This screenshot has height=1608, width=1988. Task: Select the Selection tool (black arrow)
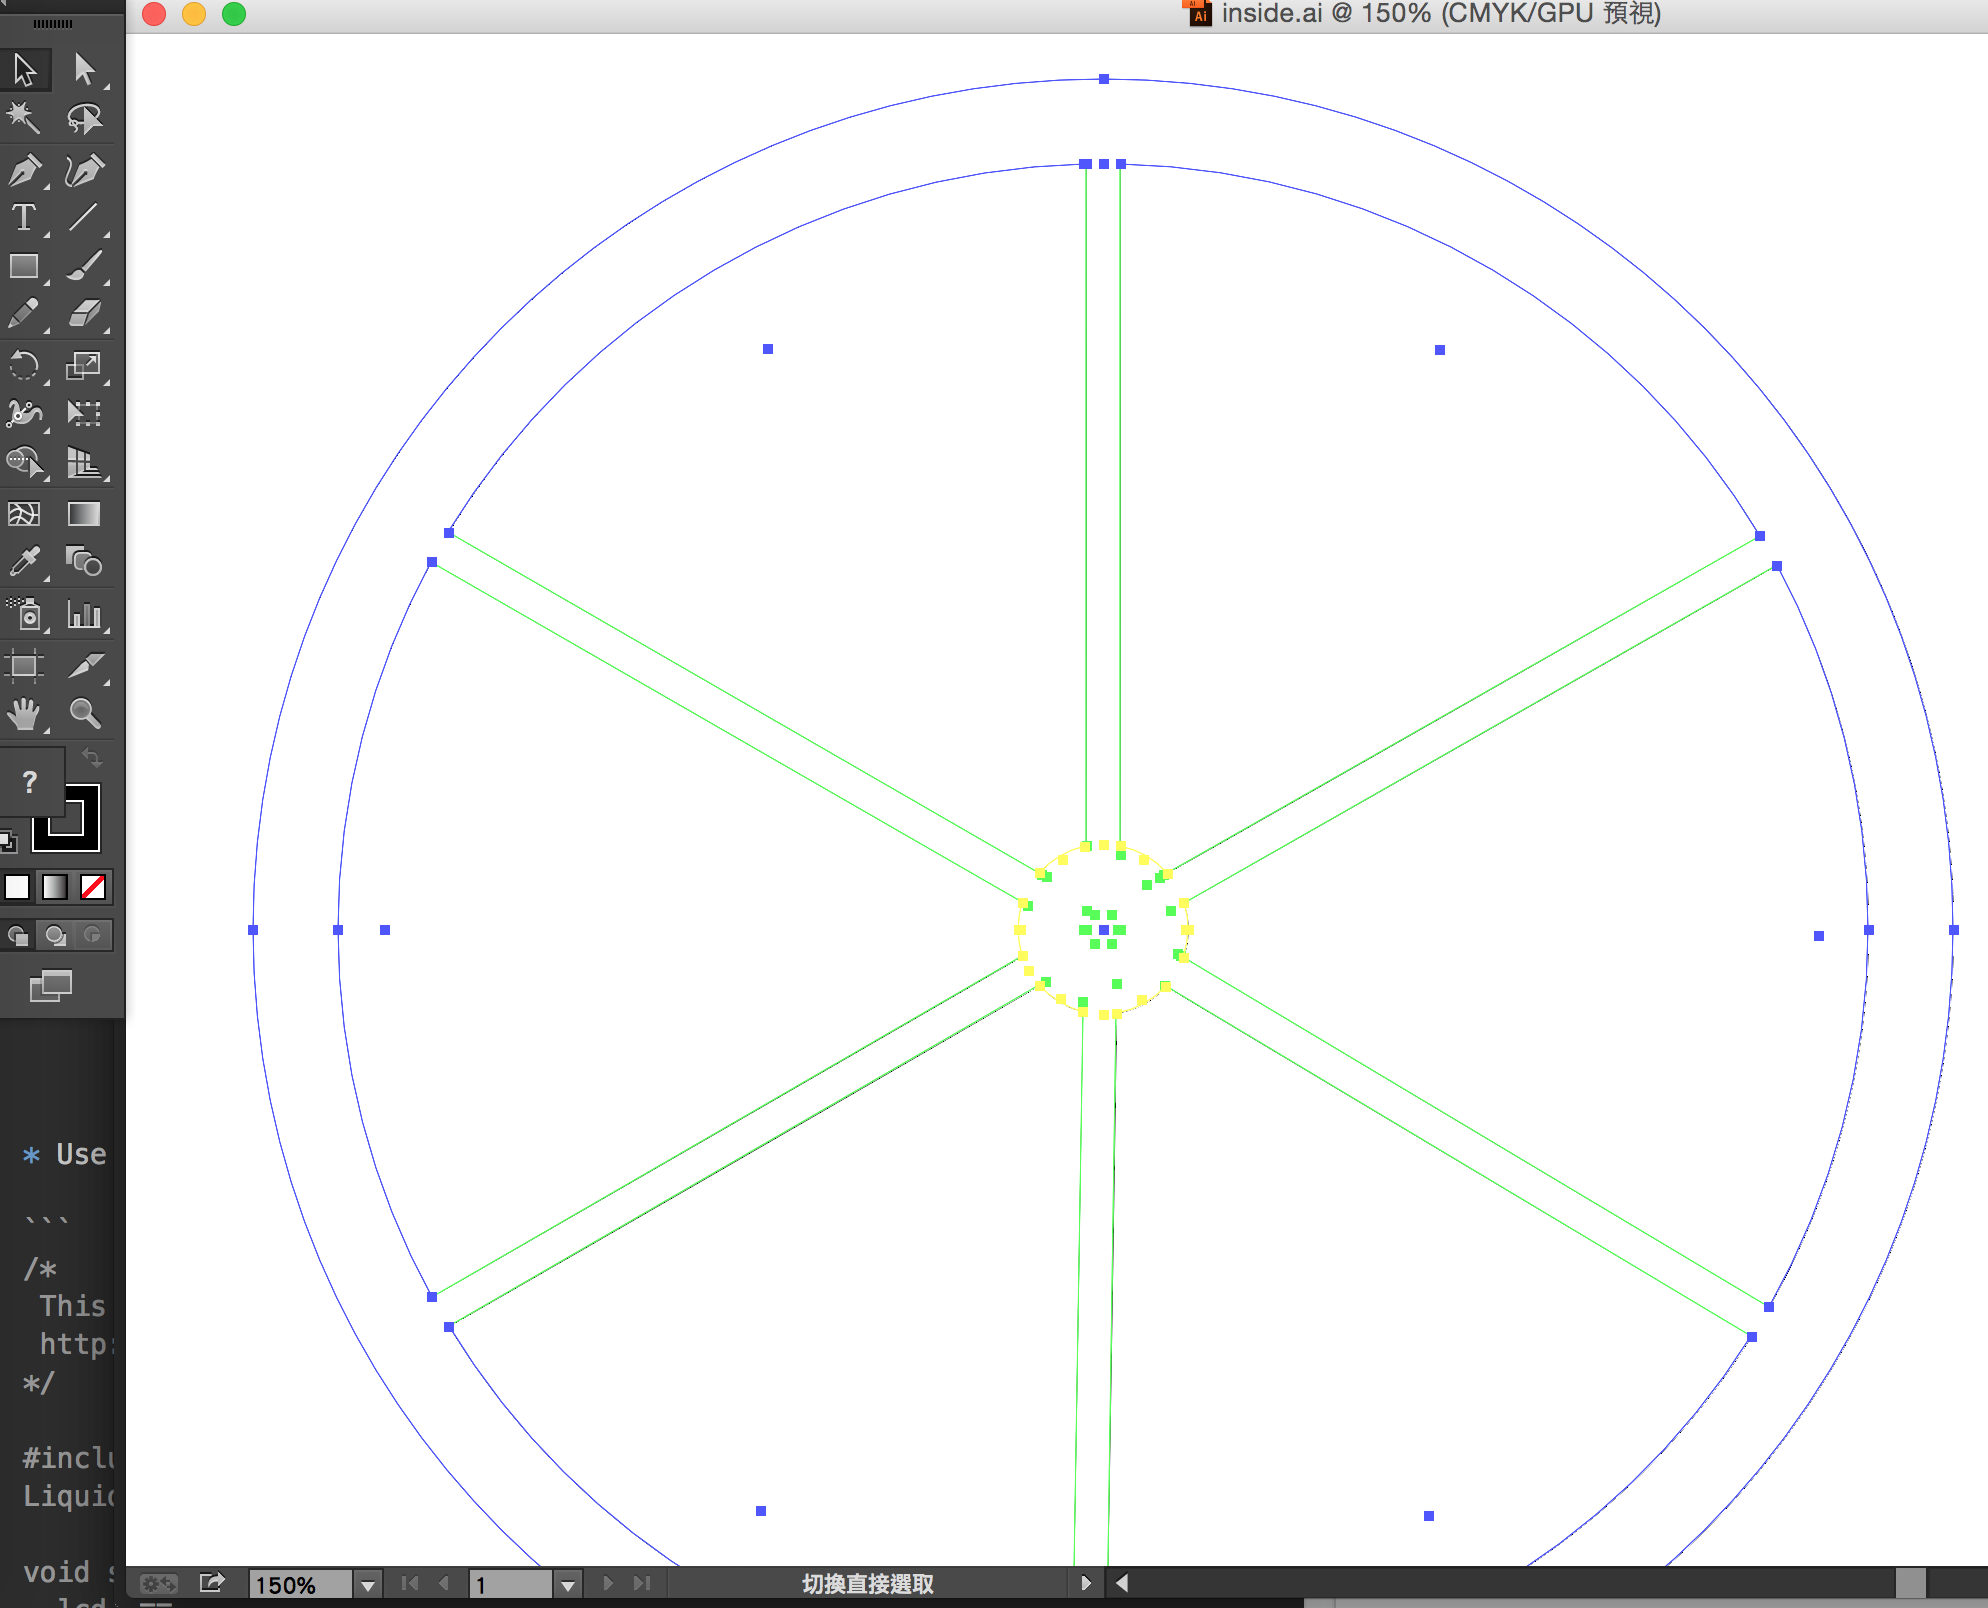25,69
